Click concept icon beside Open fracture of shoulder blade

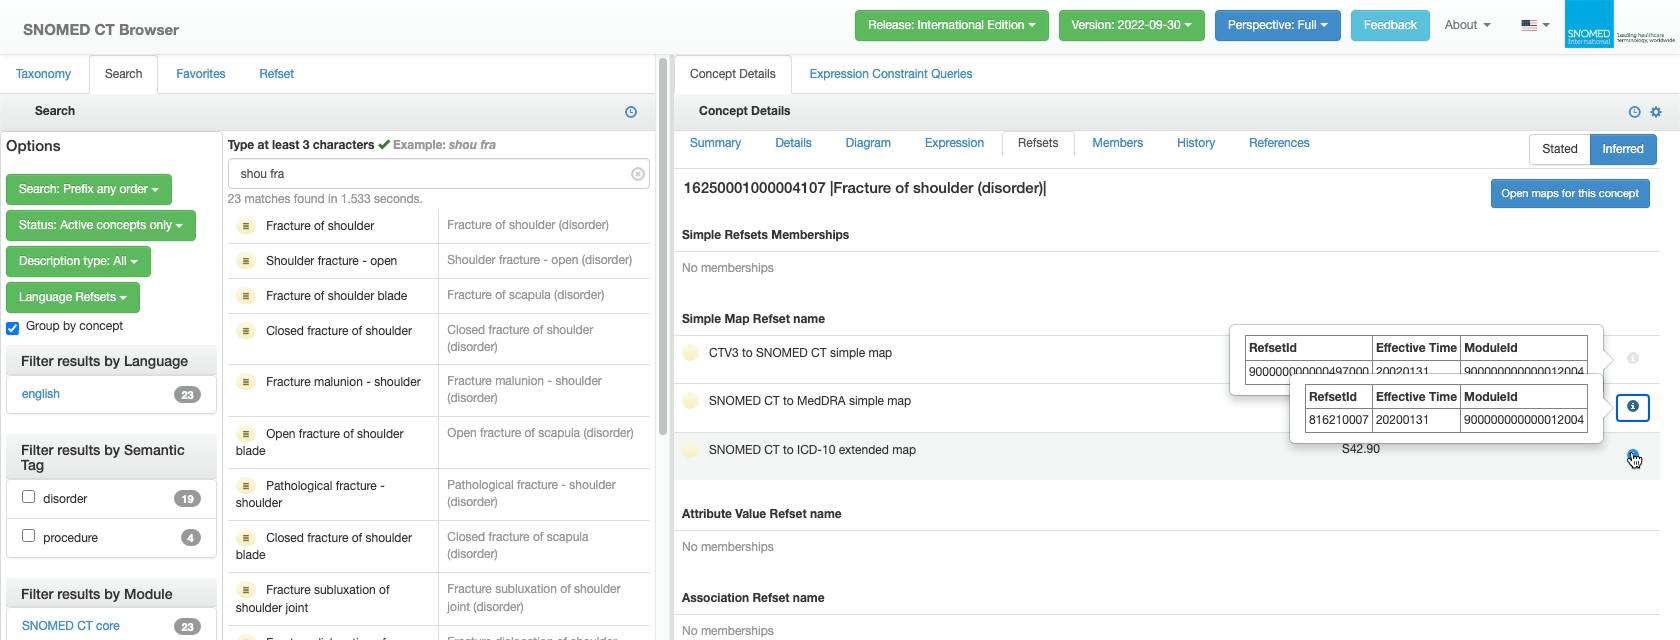click(245, 434)
